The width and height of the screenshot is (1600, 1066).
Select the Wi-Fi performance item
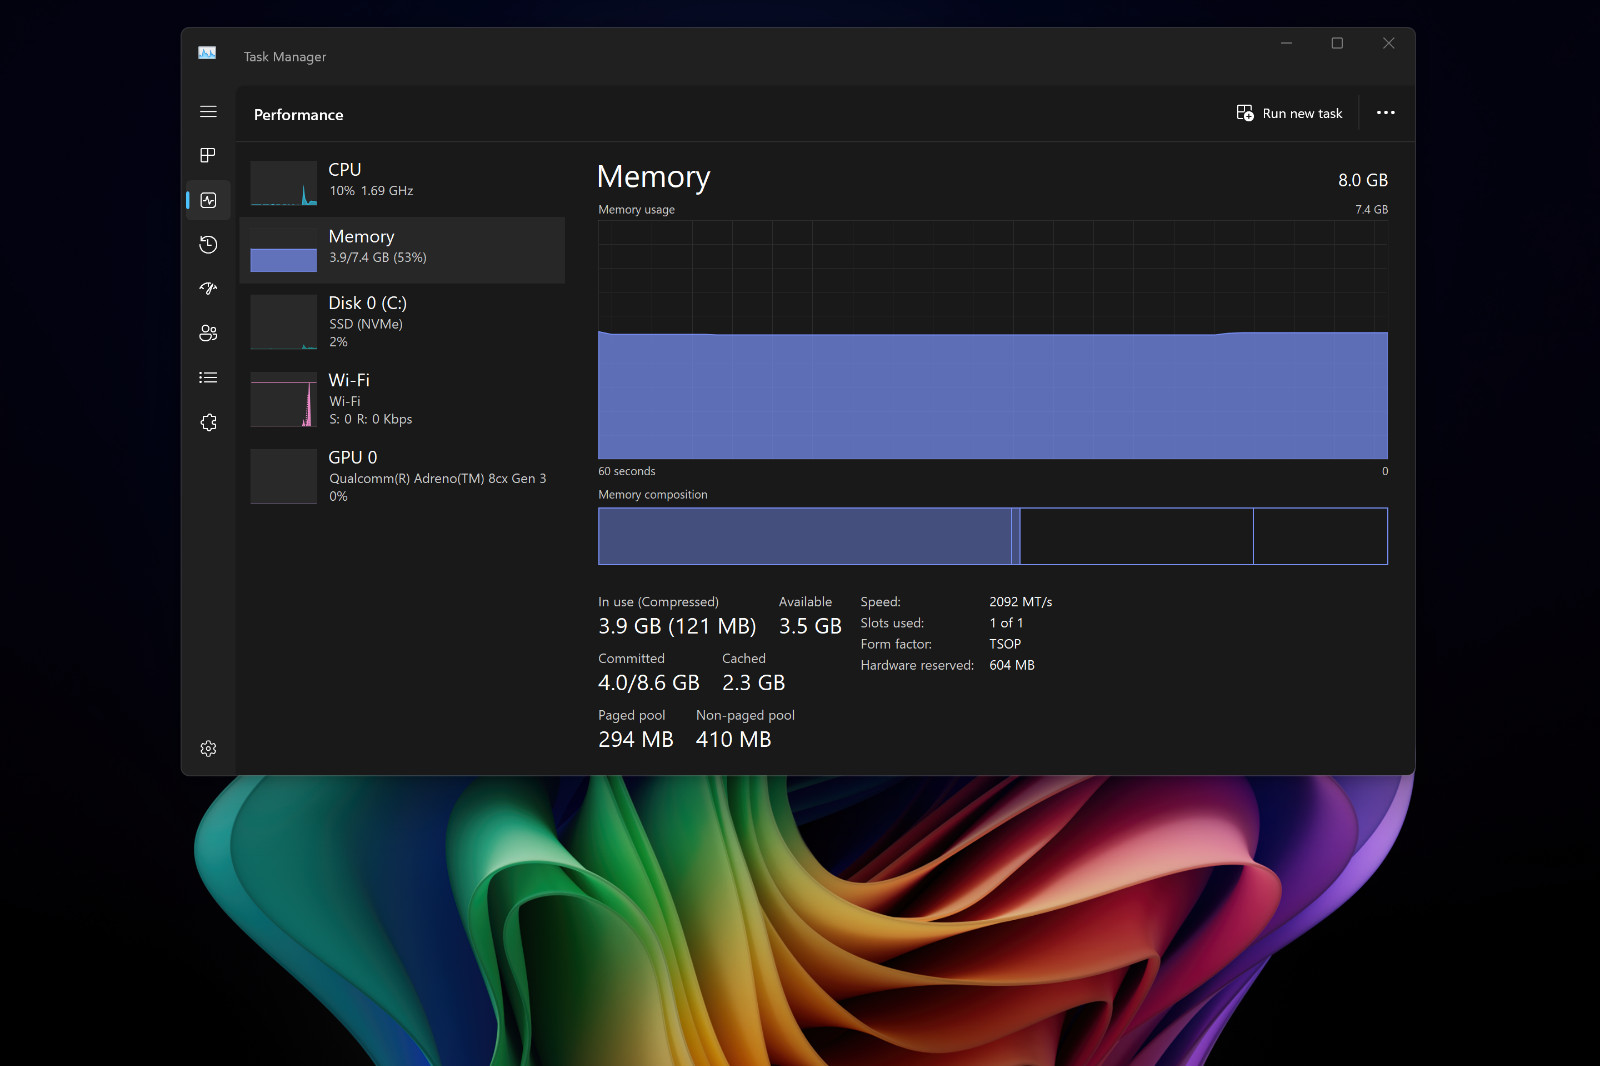[402, 399]
